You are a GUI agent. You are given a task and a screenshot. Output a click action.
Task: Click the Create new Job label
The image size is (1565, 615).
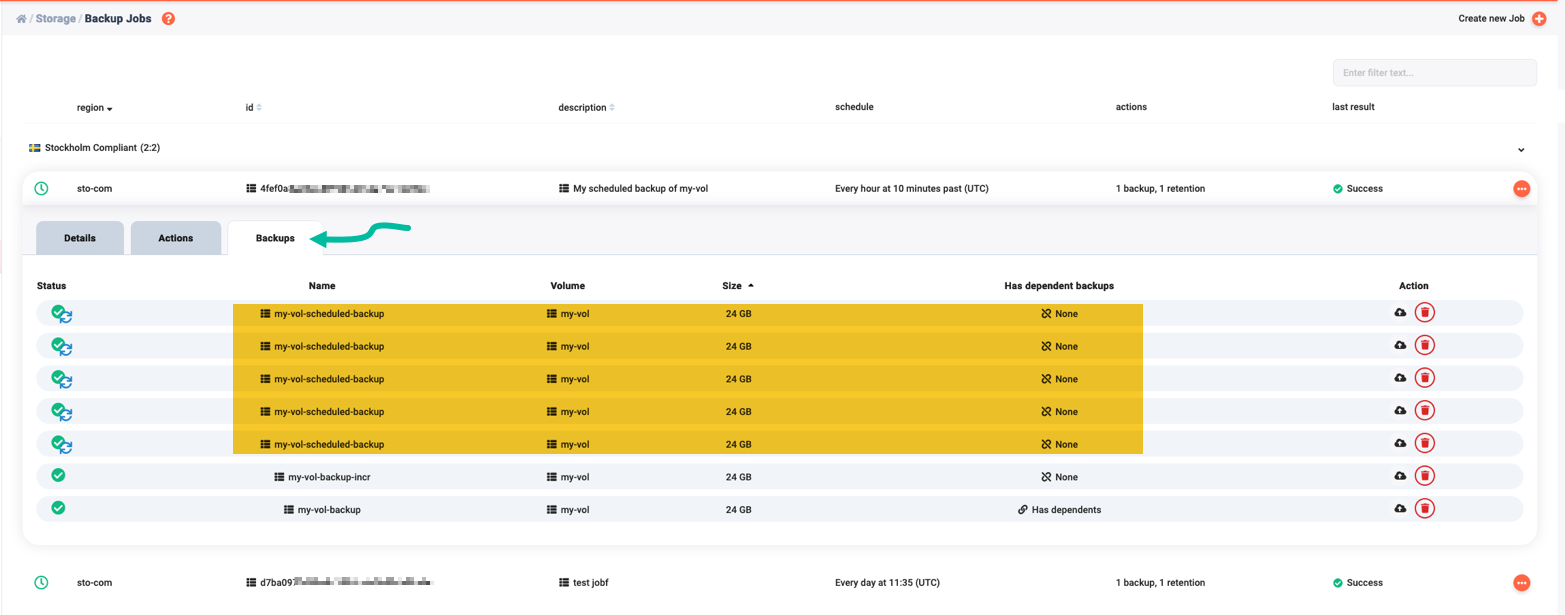(1491, 19)
